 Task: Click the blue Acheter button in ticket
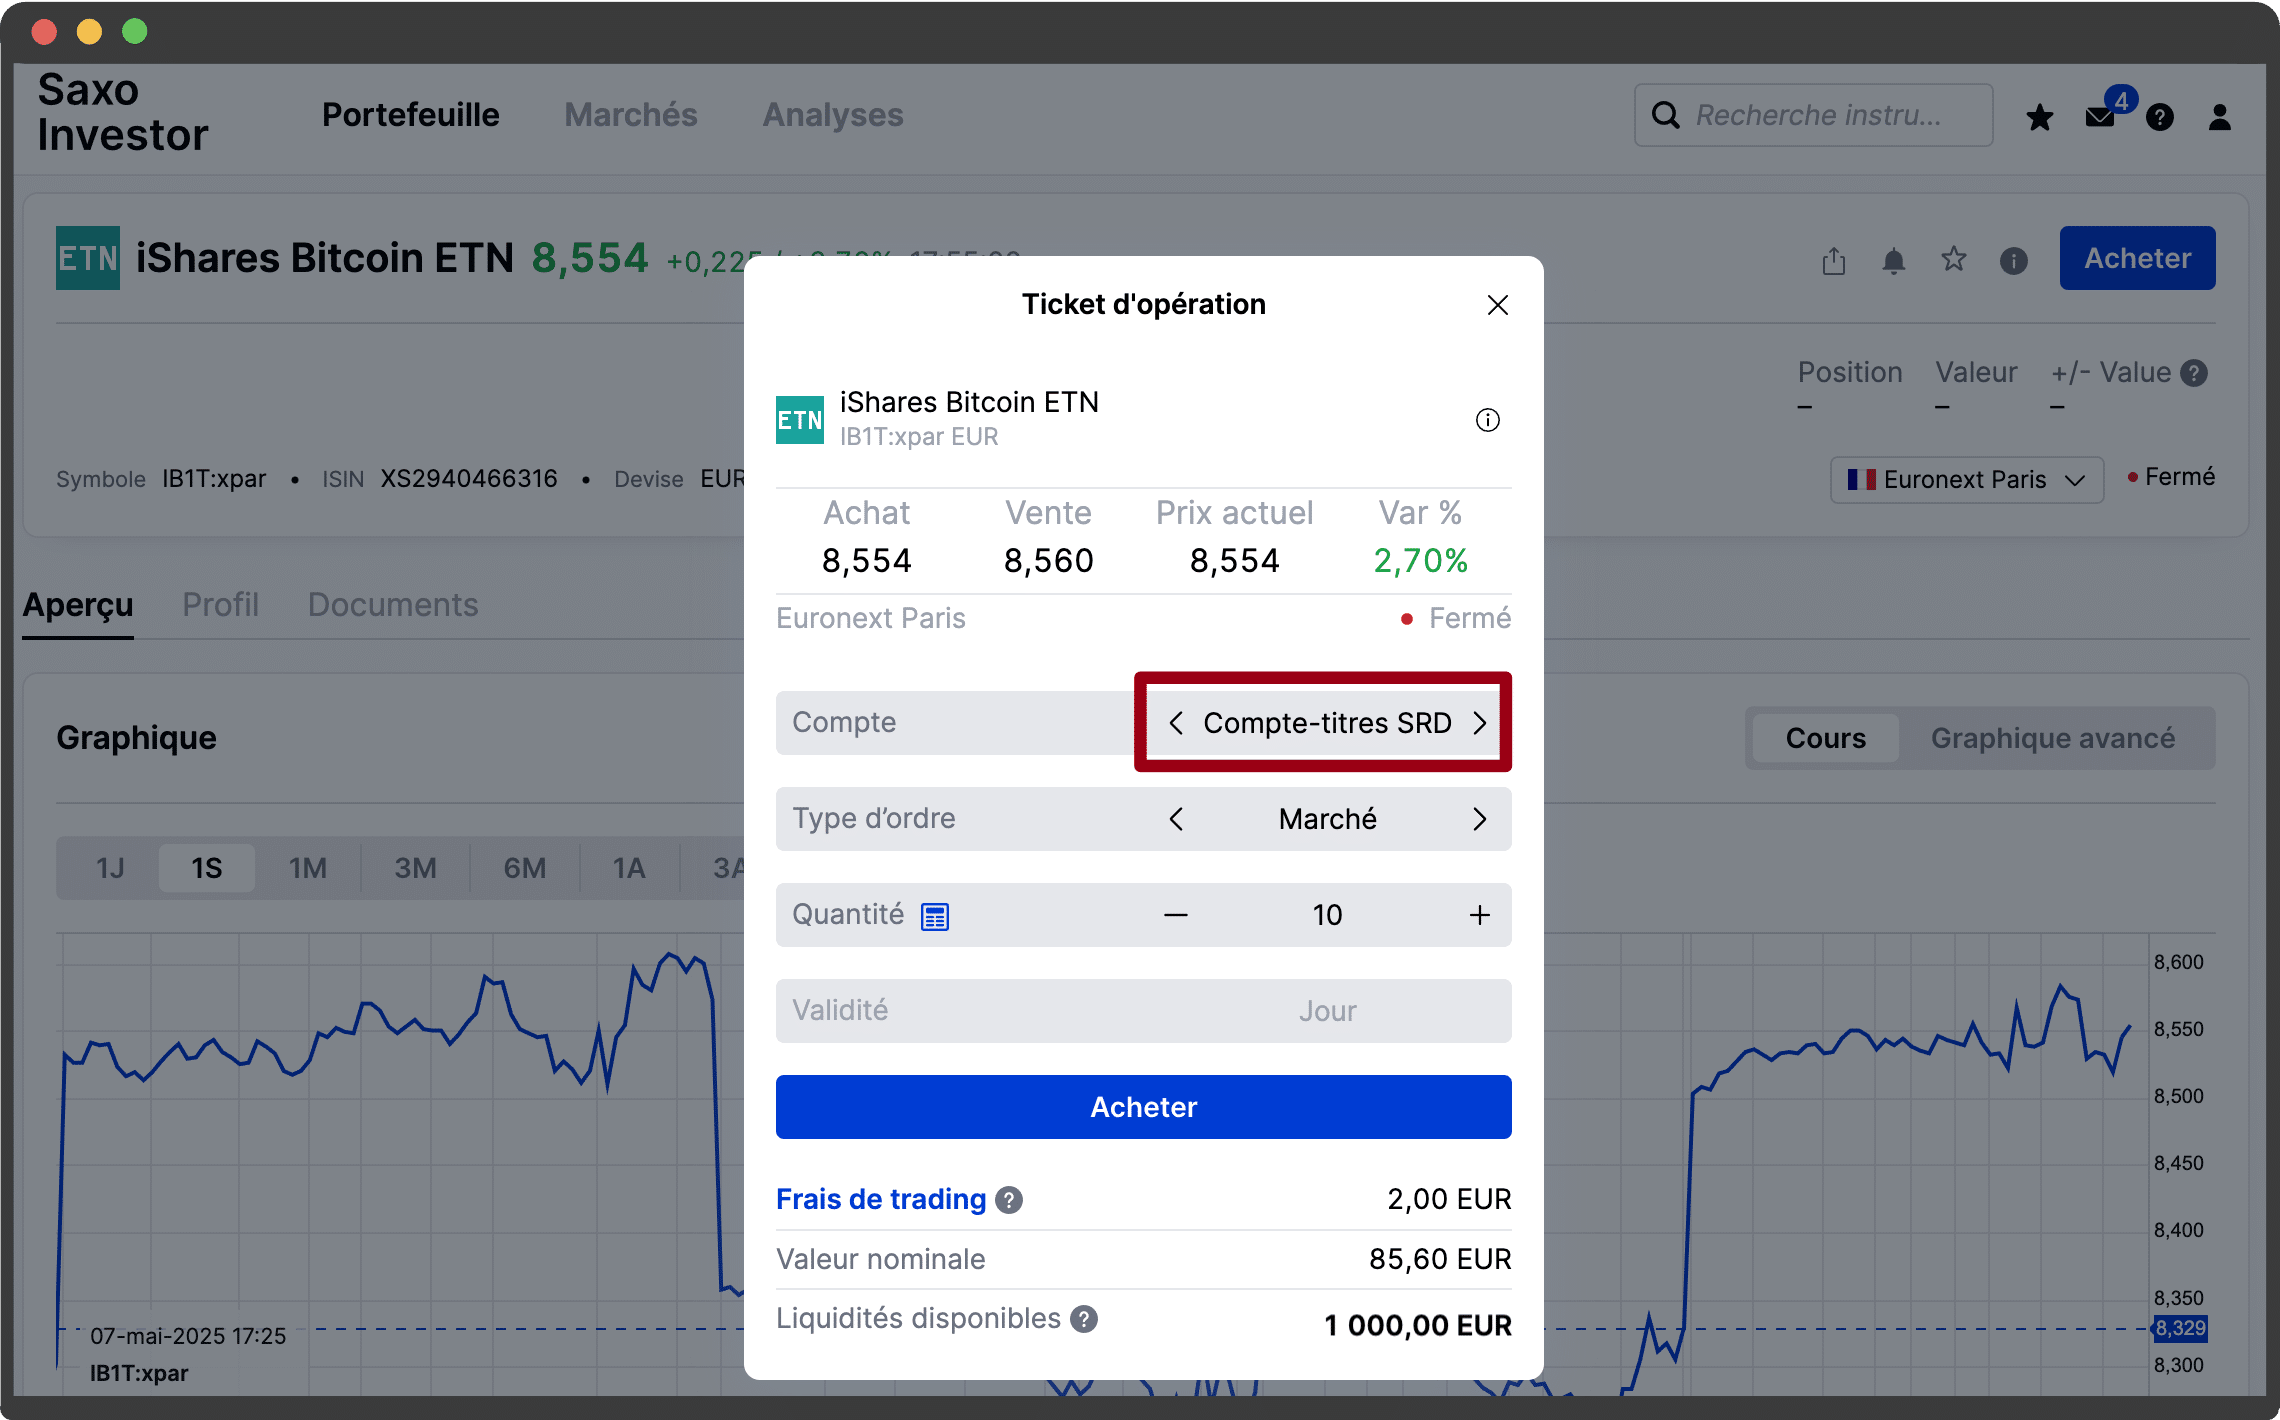[x=1143, y=1107]
